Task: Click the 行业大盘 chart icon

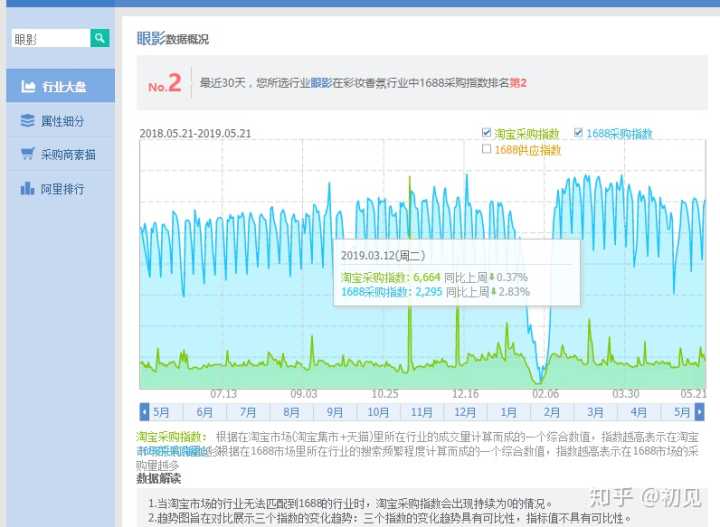Action: (x=28, y=87)
